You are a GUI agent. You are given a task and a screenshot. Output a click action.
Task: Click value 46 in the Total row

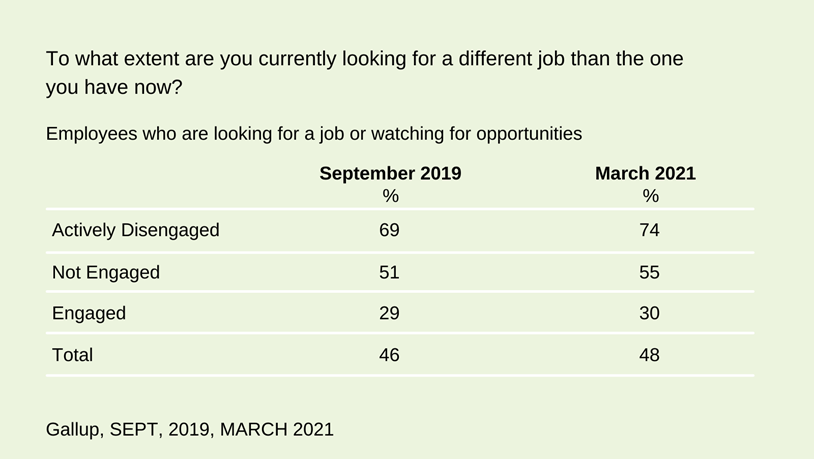pyautogui.click(x=389, y=354)
